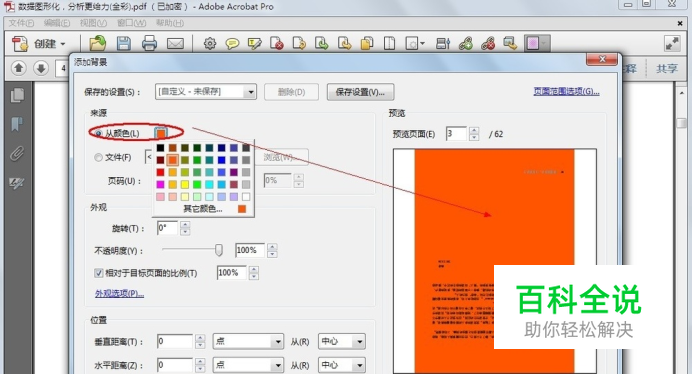This screenshot has width=692, height=374.
Task: Click the blank split page icon
Action: (x=389, y=44)
